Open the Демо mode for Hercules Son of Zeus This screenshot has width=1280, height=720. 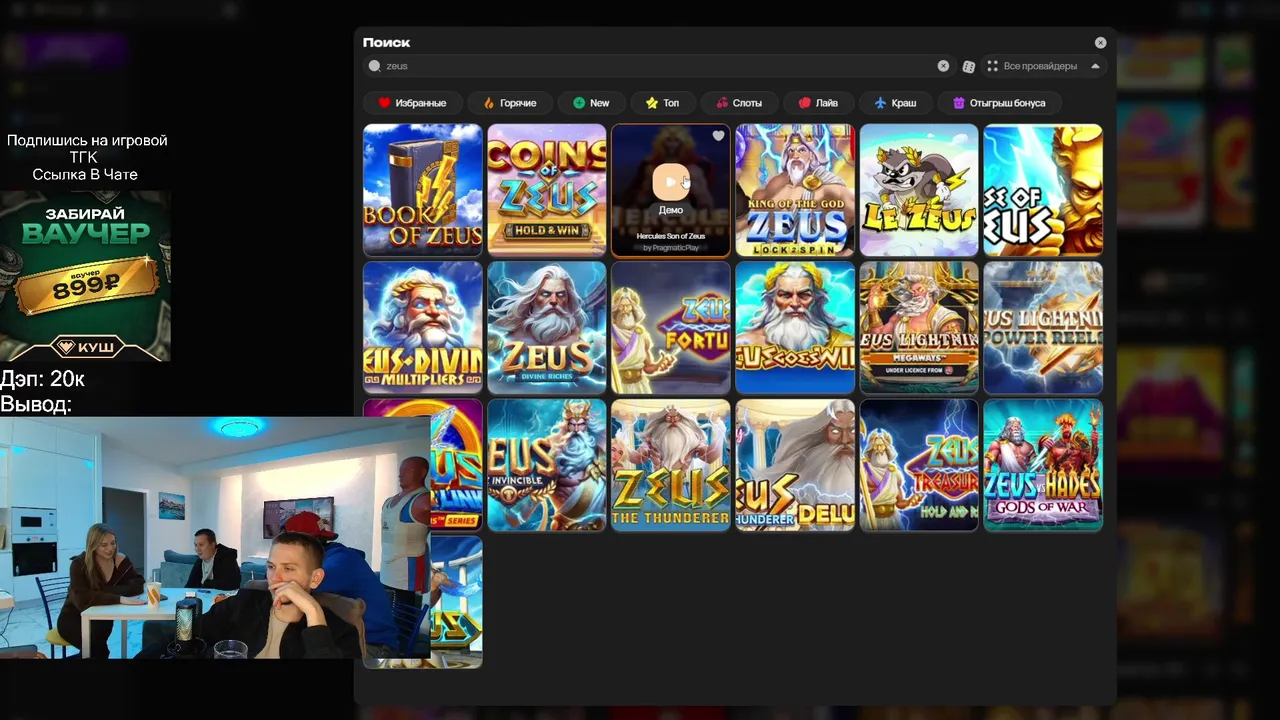click(671, 210)
